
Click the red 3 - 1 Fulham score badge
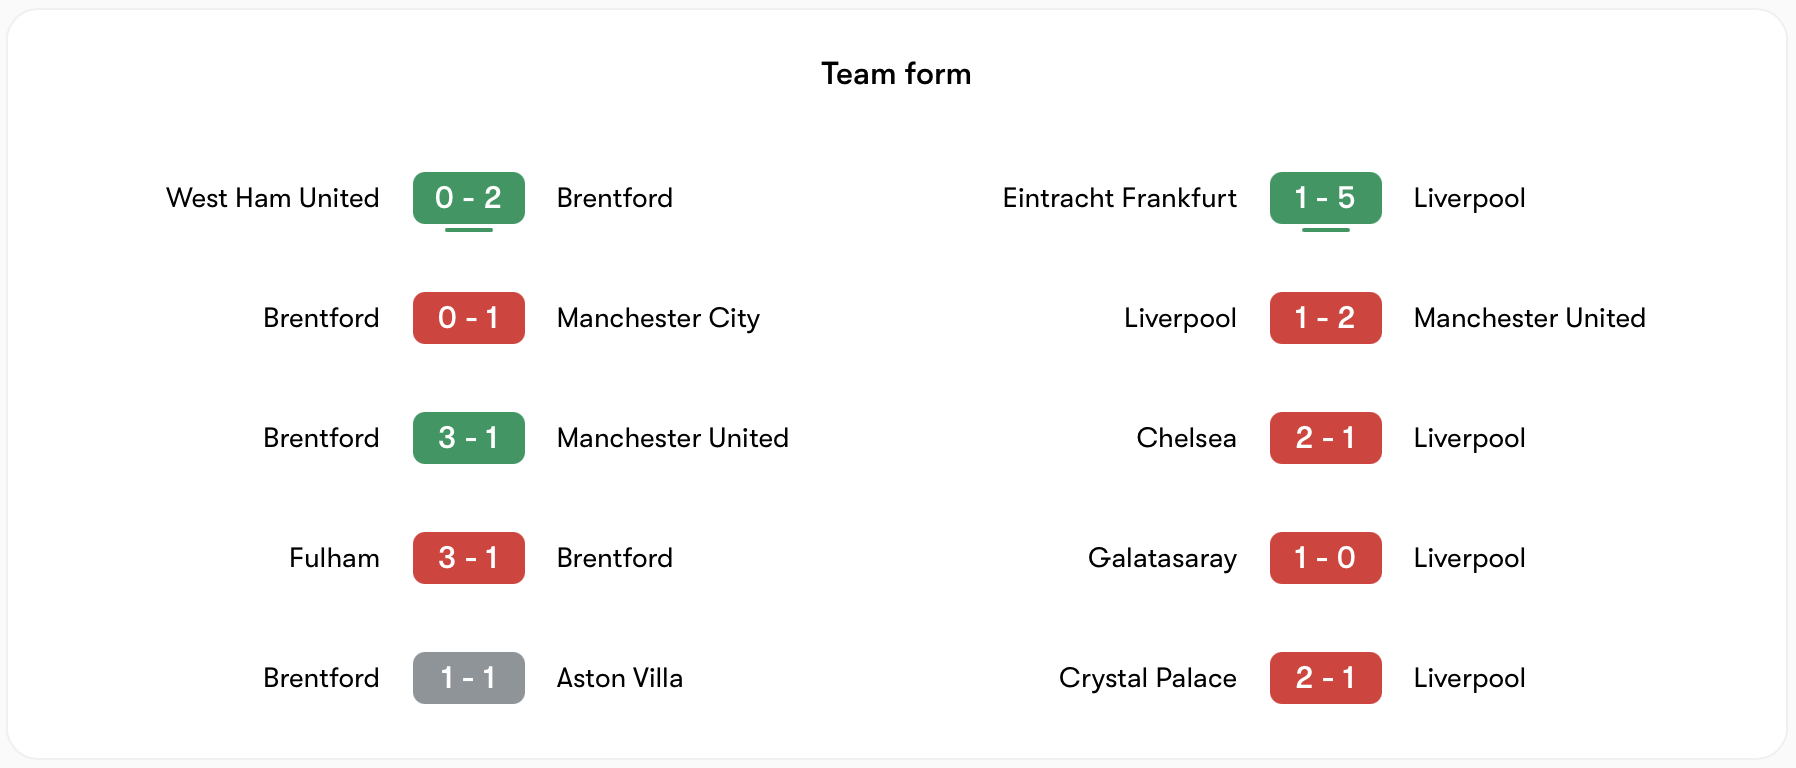468,558
